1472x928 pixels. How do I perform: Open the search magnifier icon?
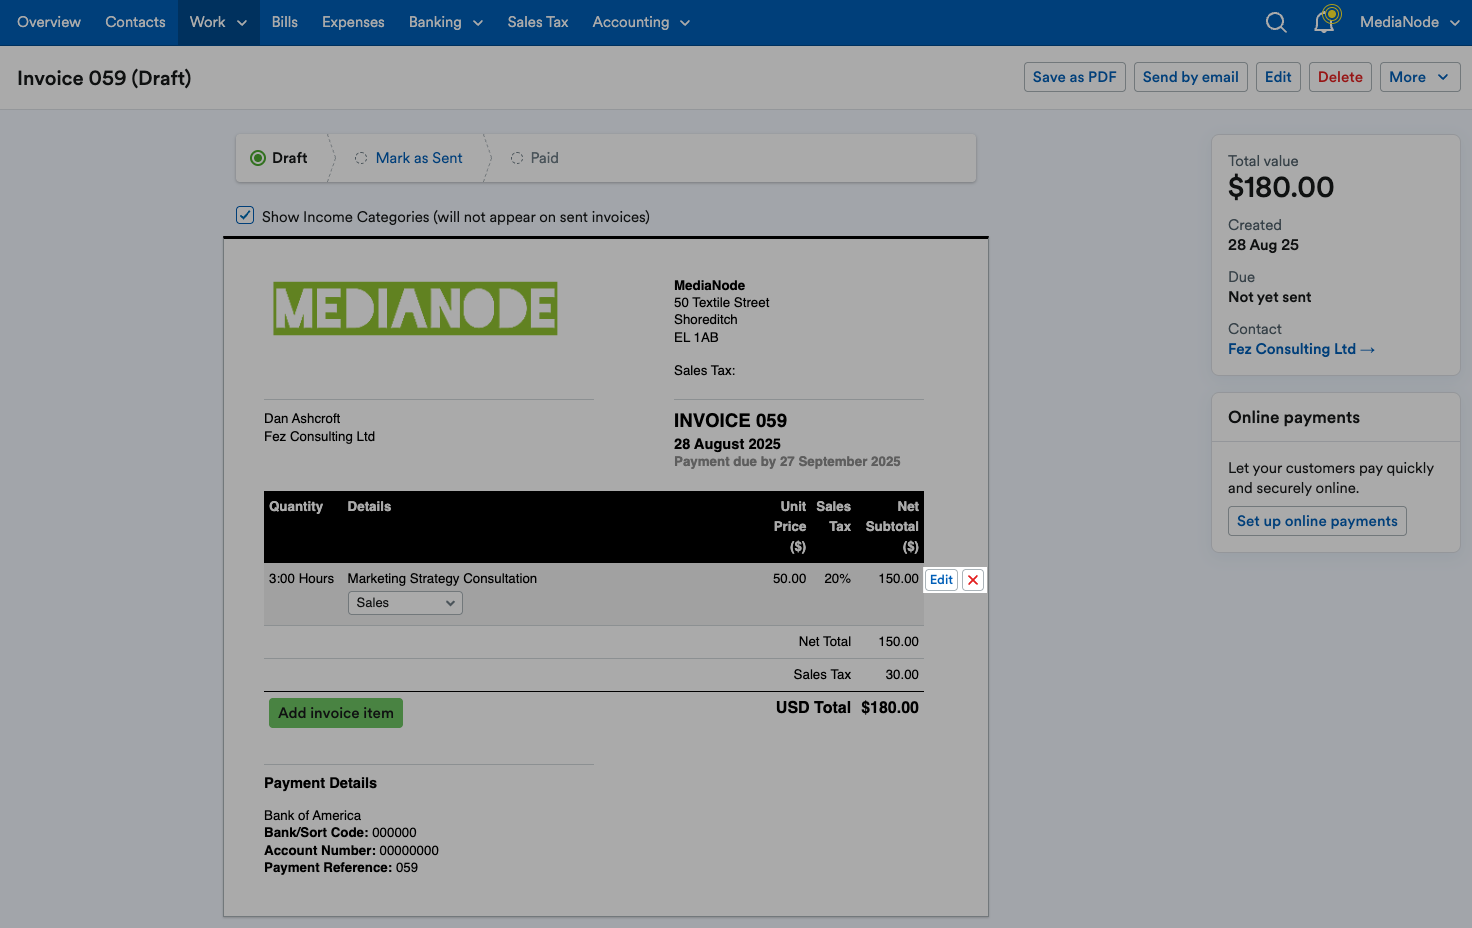(x=1276, y=22)
